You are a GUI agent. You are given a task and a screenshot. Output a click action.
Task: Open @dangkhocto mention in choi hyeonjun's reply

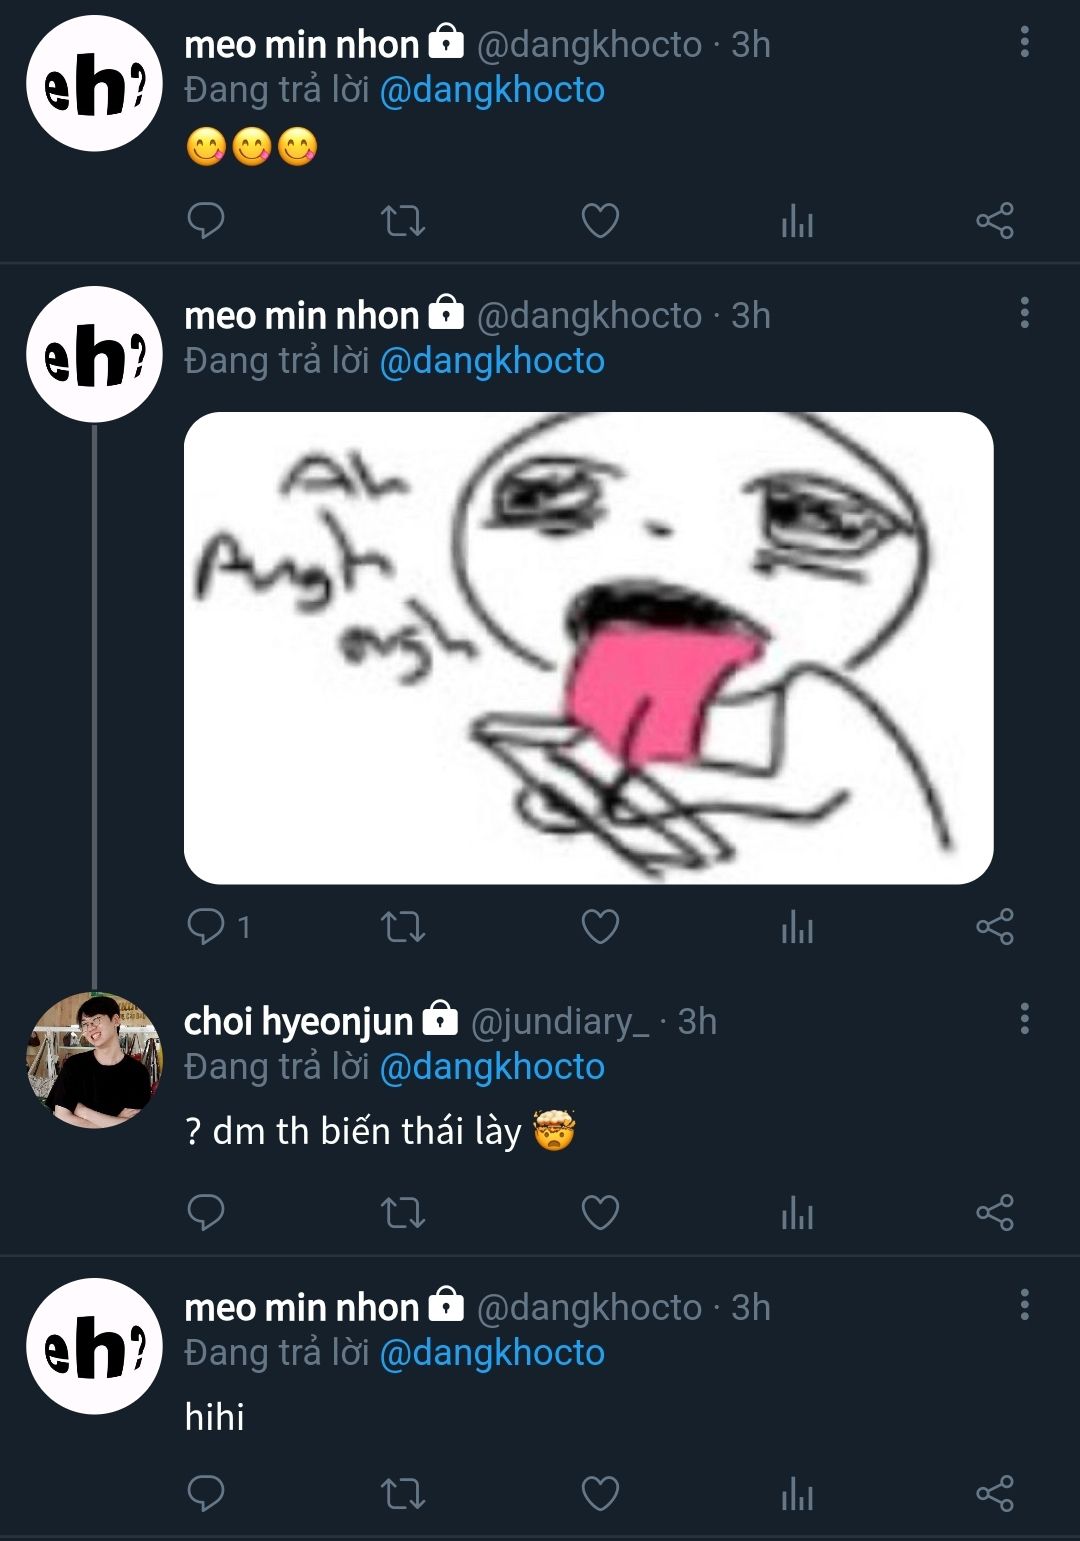[492, 1067]
